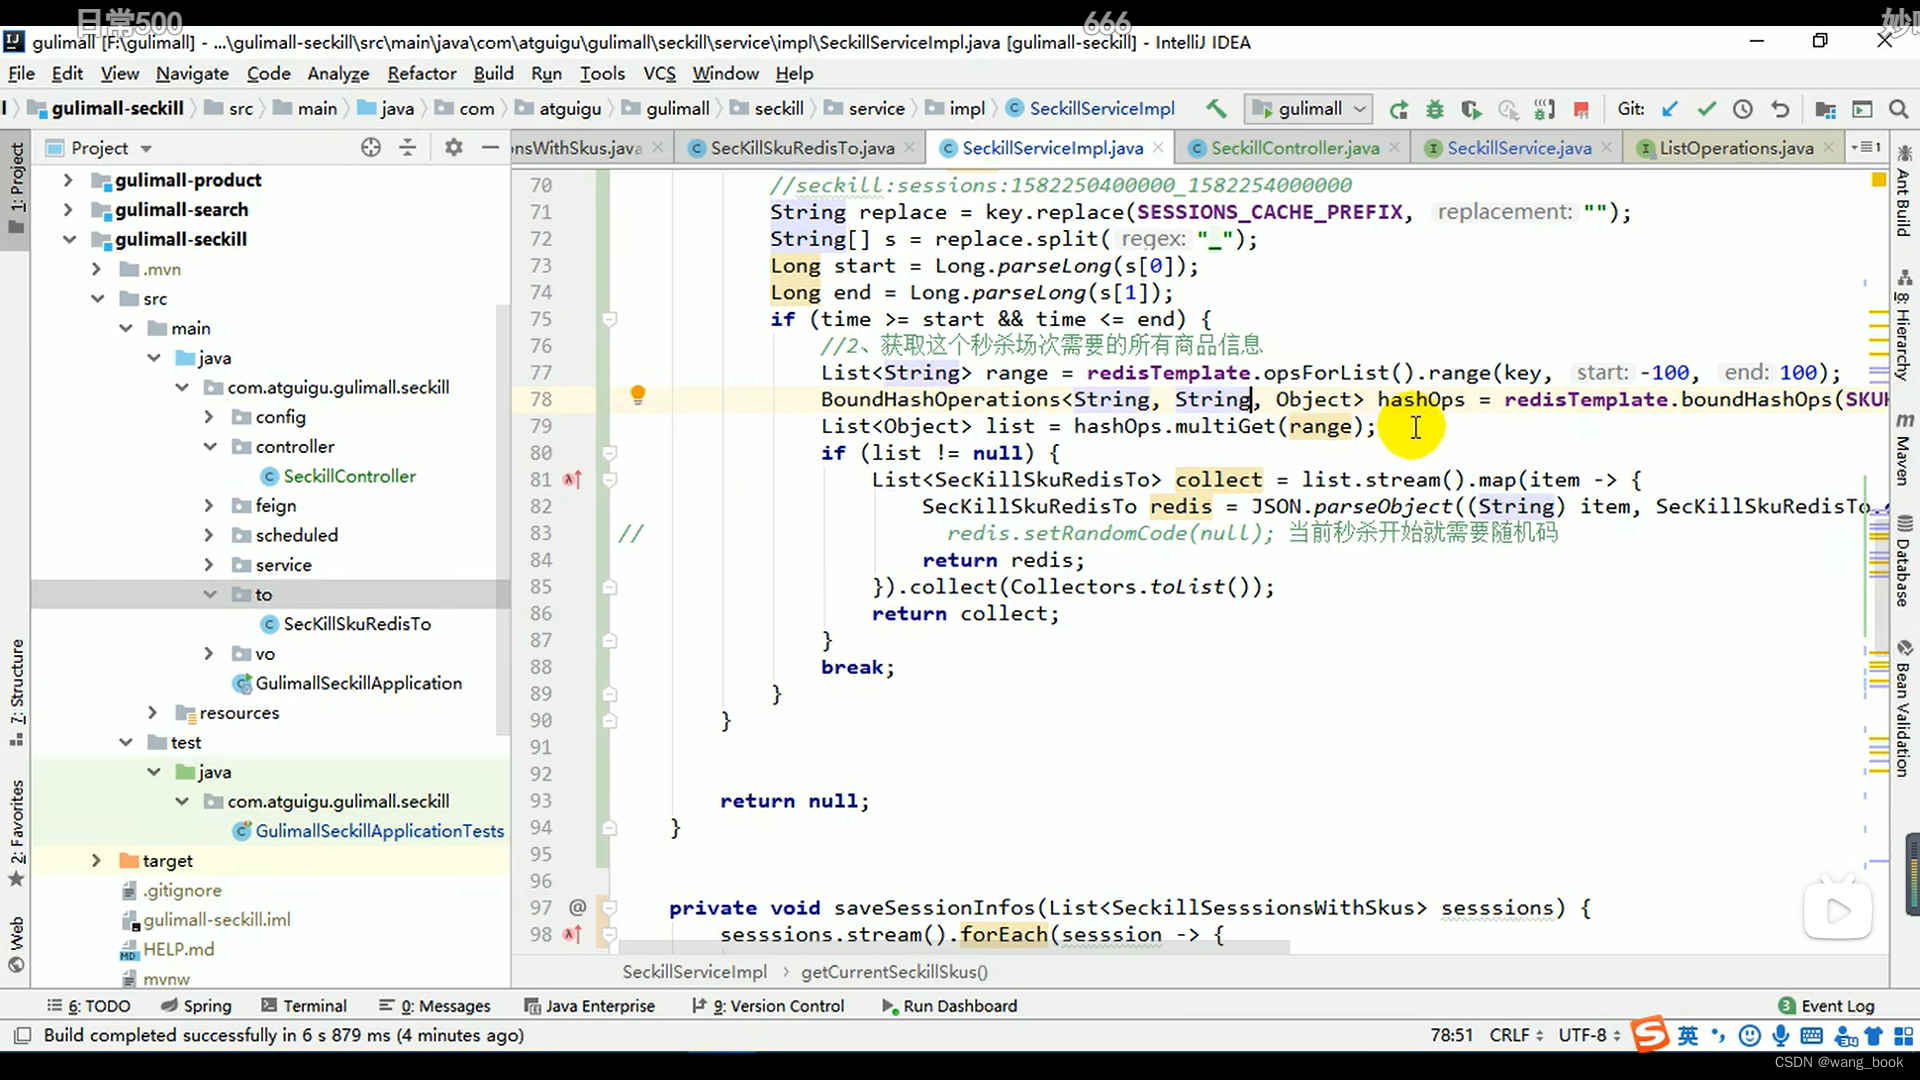Open the Database side panel
This screenshot has height=1080, width=1920.
(1904, 560)
